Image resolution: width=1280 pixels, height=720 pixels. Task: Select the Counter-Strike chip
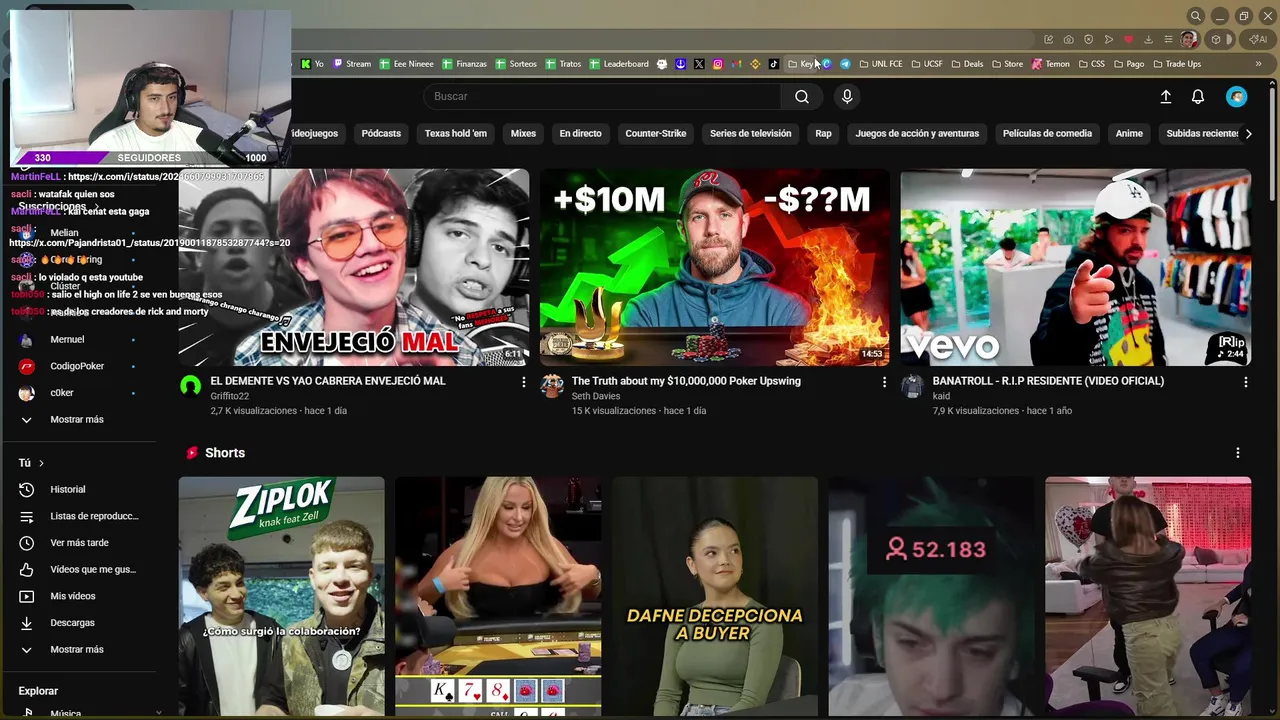pyautogui.click(x=656, y=133)
